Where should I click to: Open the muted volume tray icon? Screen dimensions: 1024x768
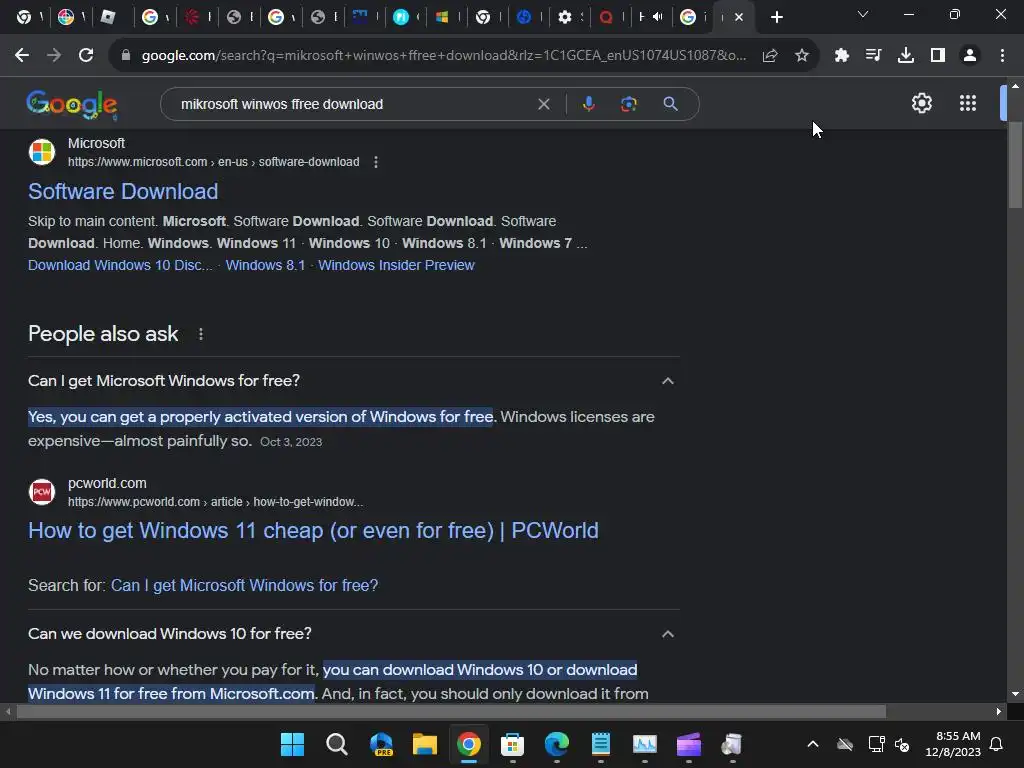coord(903,744)
